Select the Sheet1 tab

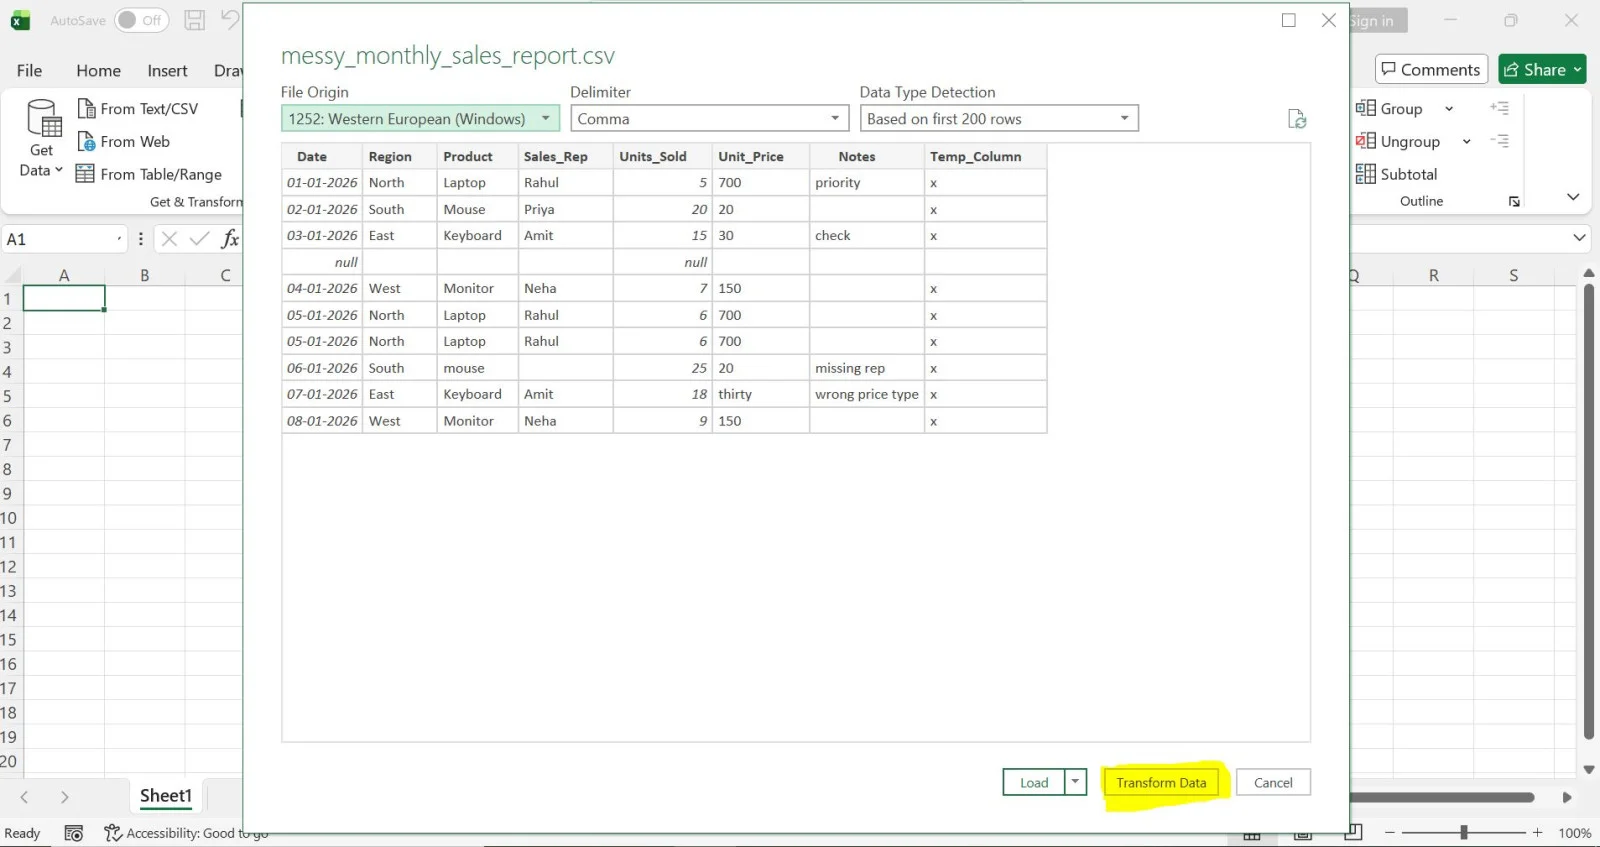pyautogui.click(x=166, y=796)
